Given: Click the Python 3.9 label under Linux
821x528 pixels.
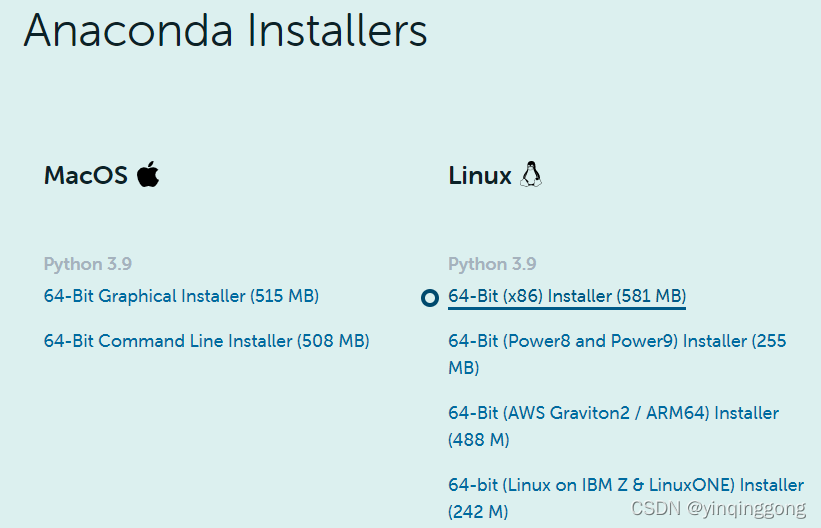Looking at the screenshot, I should (492, 263).
